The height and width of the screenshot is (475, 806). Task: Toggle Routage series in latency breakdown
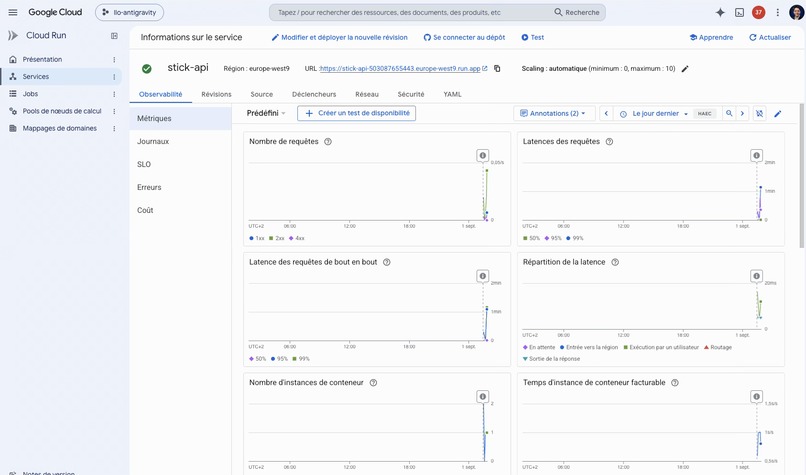[x=718, y=348]
